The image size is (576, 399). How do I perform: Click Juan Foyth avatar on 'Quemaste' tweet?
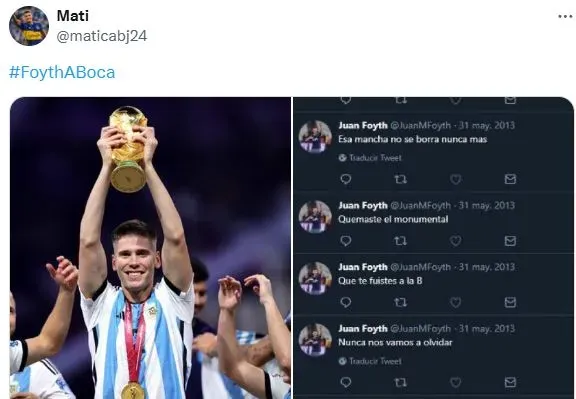click(x=315, y=217)
